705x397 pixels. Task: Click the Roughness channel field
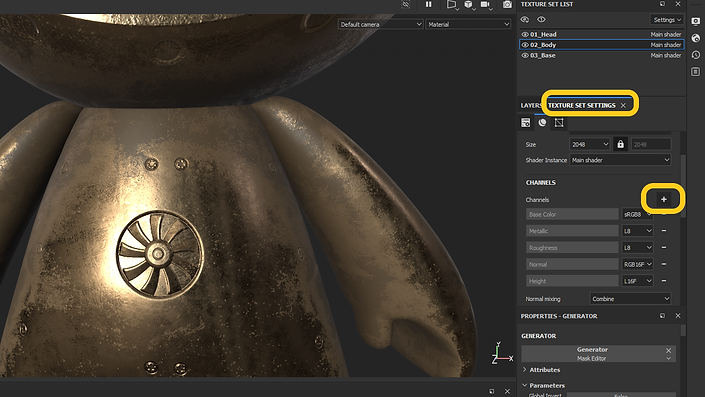572,248
